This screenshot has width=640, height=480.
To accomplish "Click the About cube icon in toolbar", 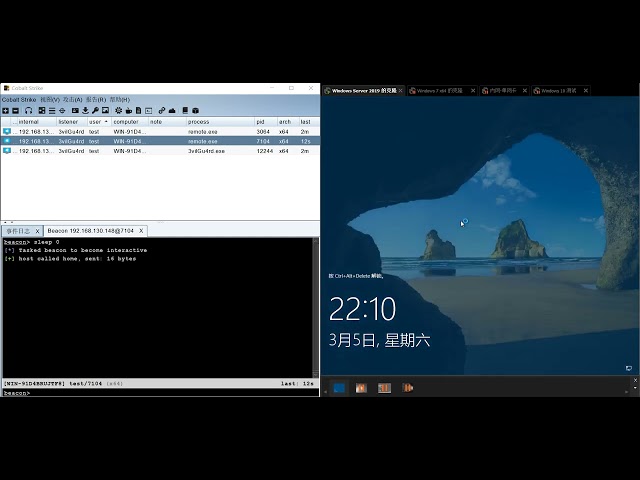I will (196, 111).
